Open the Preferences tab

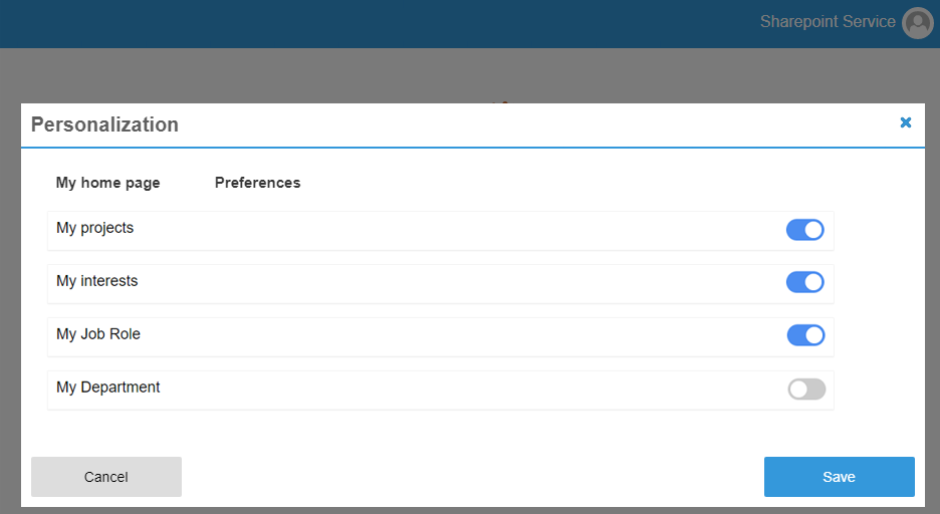pos(257,183)
